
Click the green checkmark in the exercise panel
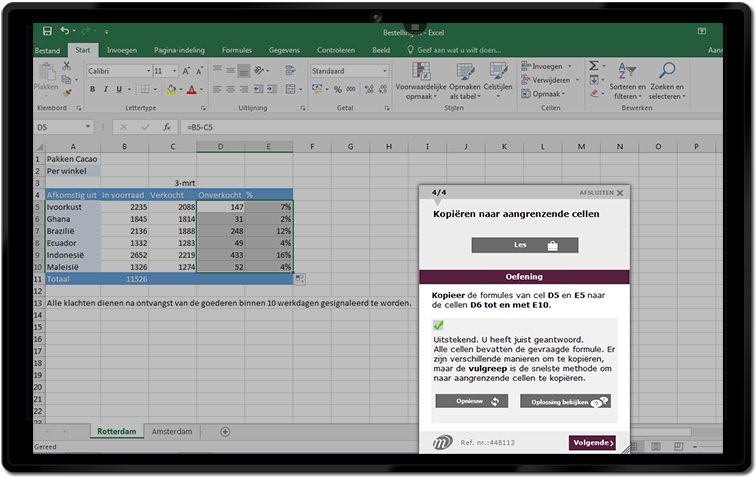point(438,326)
